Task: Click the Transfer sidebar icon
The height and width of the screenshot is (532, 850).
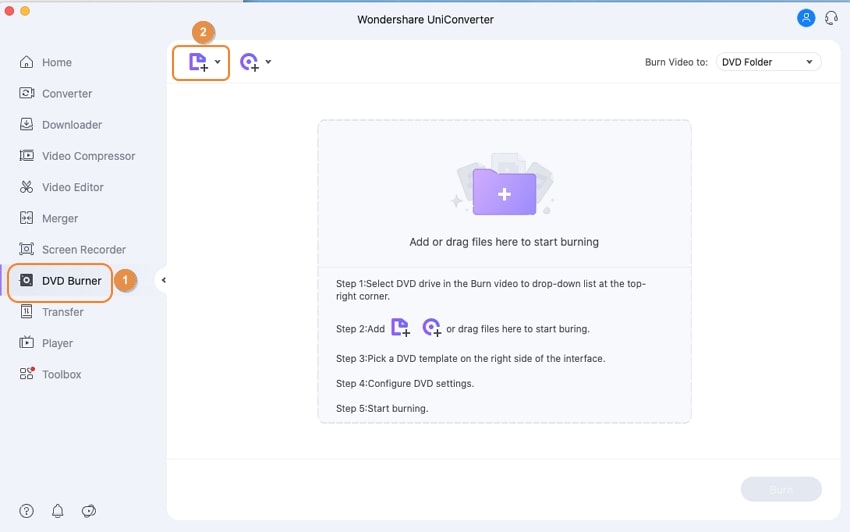Action: click(26, 312)
